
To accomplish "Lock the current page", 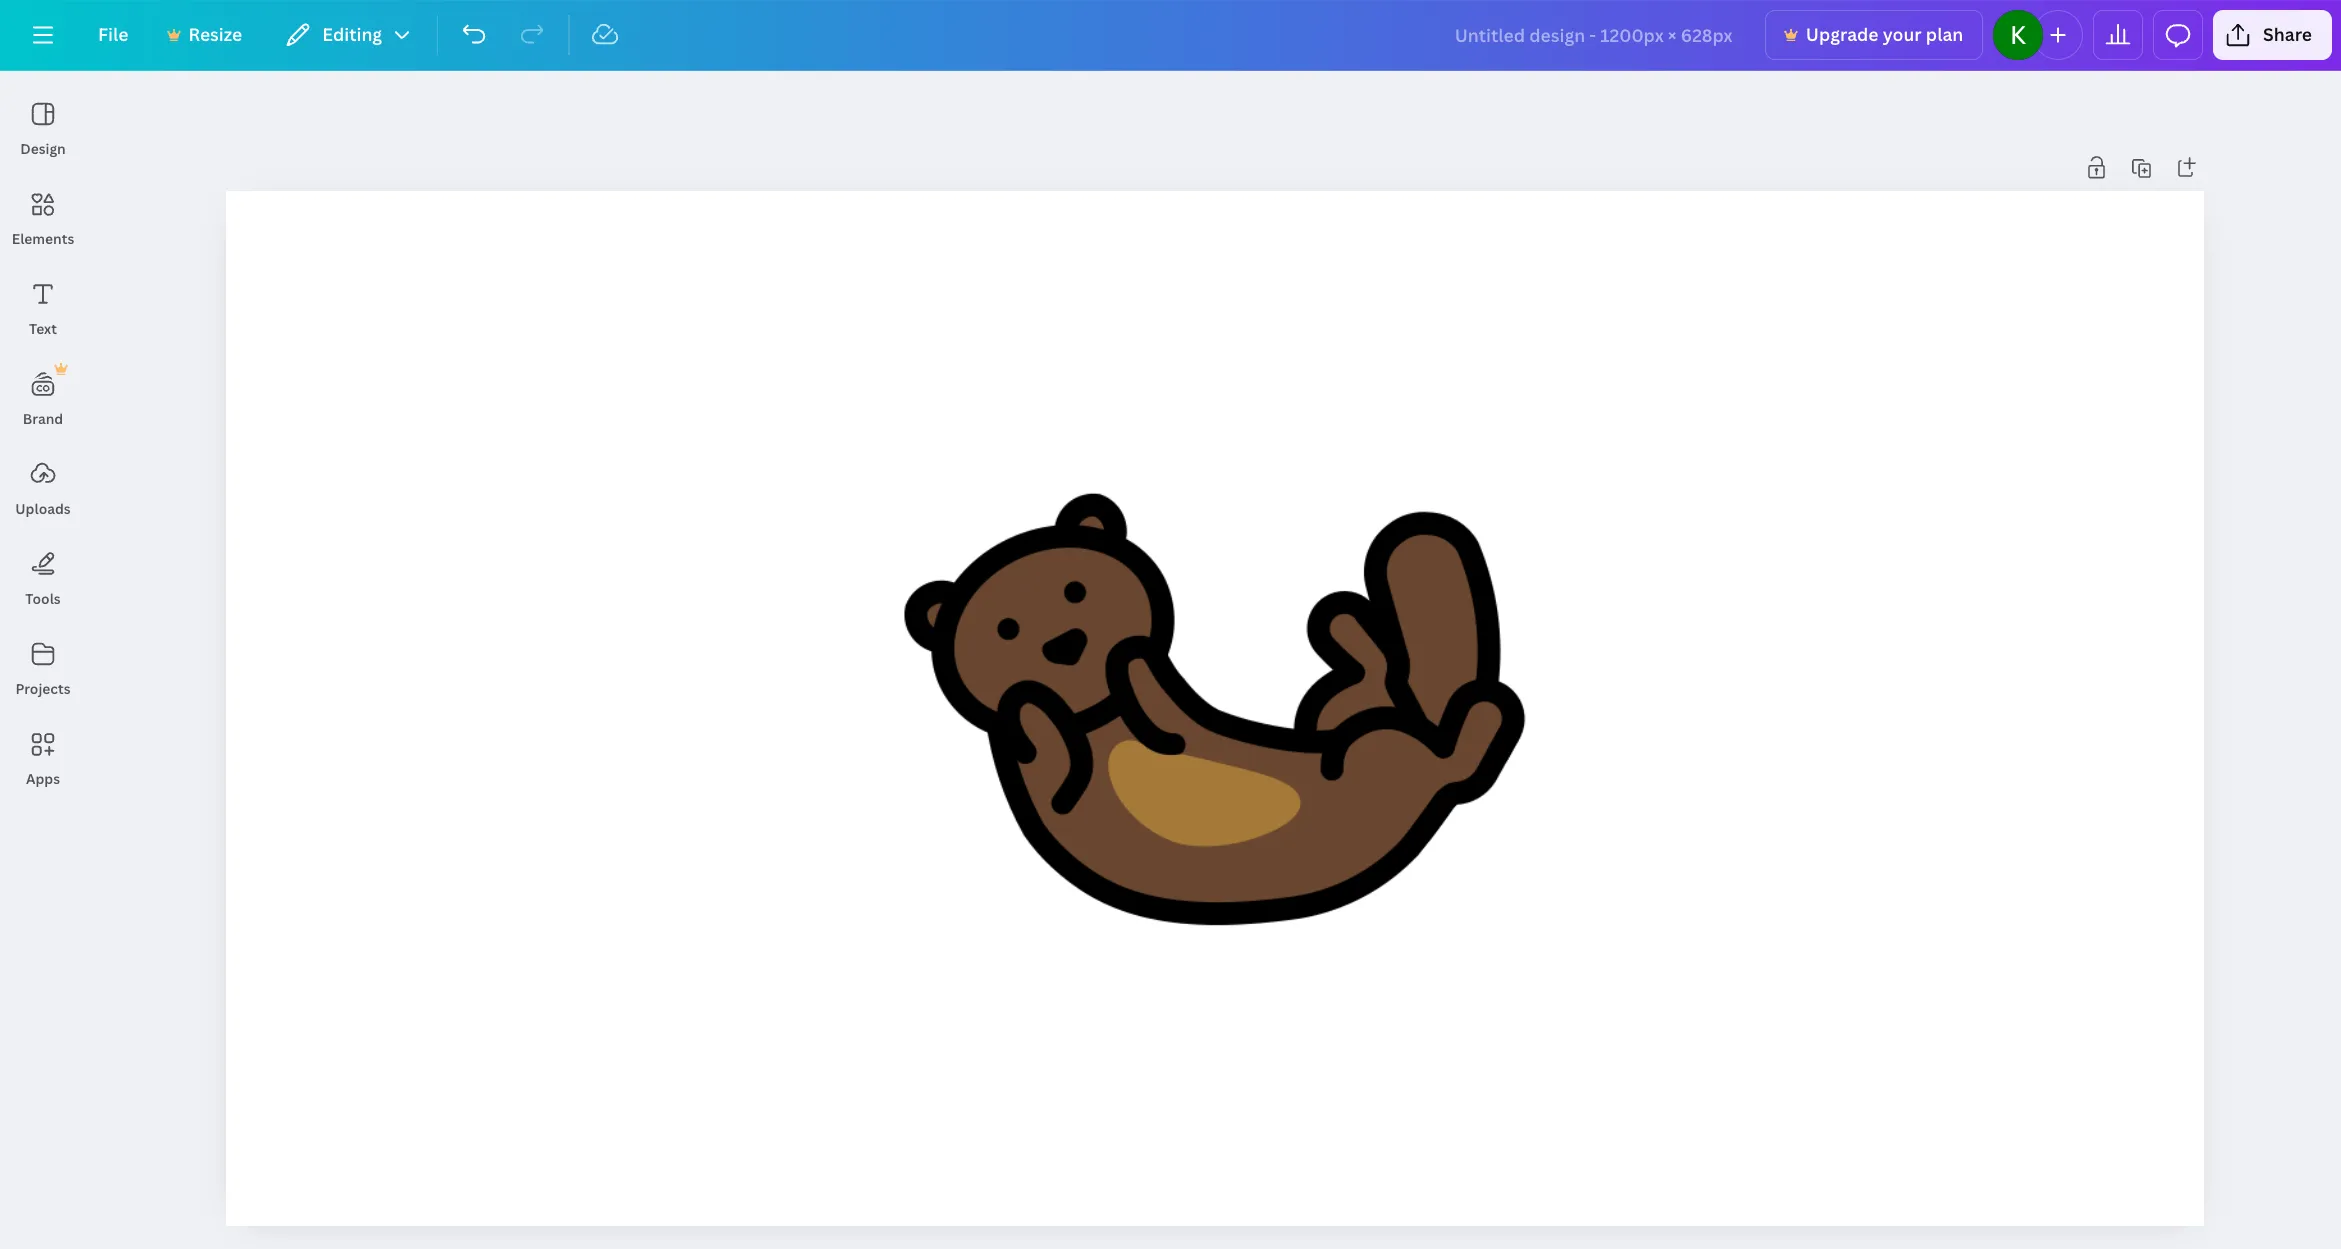I will tap(2095, 167).
